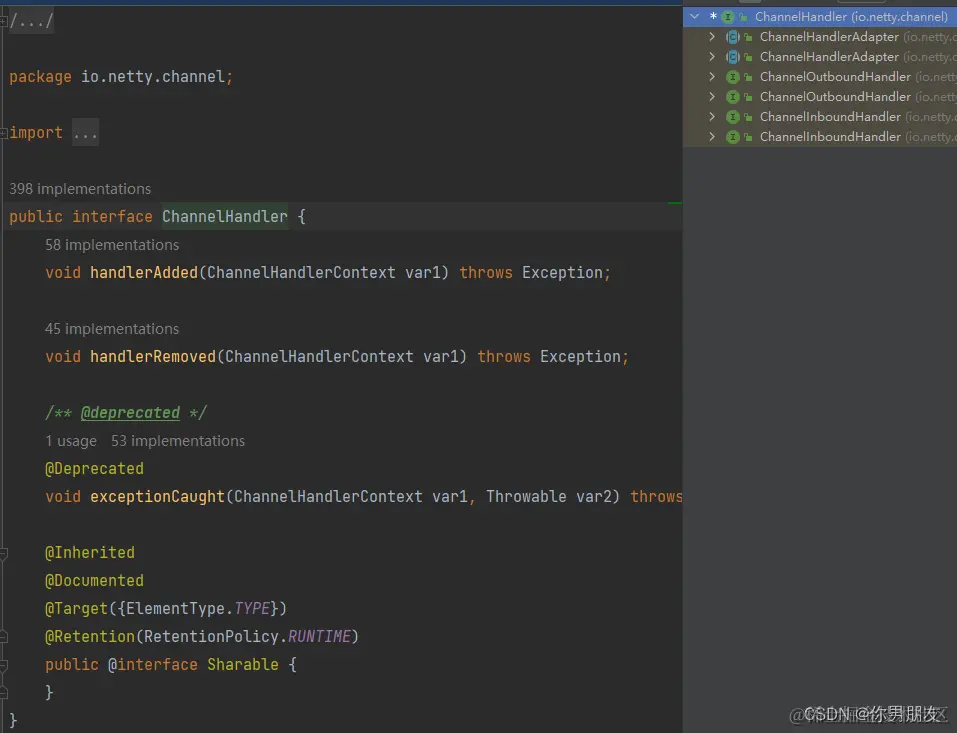This screenshot has height=733, width=957.
Task: Click the RUNTIME constant in RetentionPolicy.RUNTIME
Action: click(x=319, y=637)
